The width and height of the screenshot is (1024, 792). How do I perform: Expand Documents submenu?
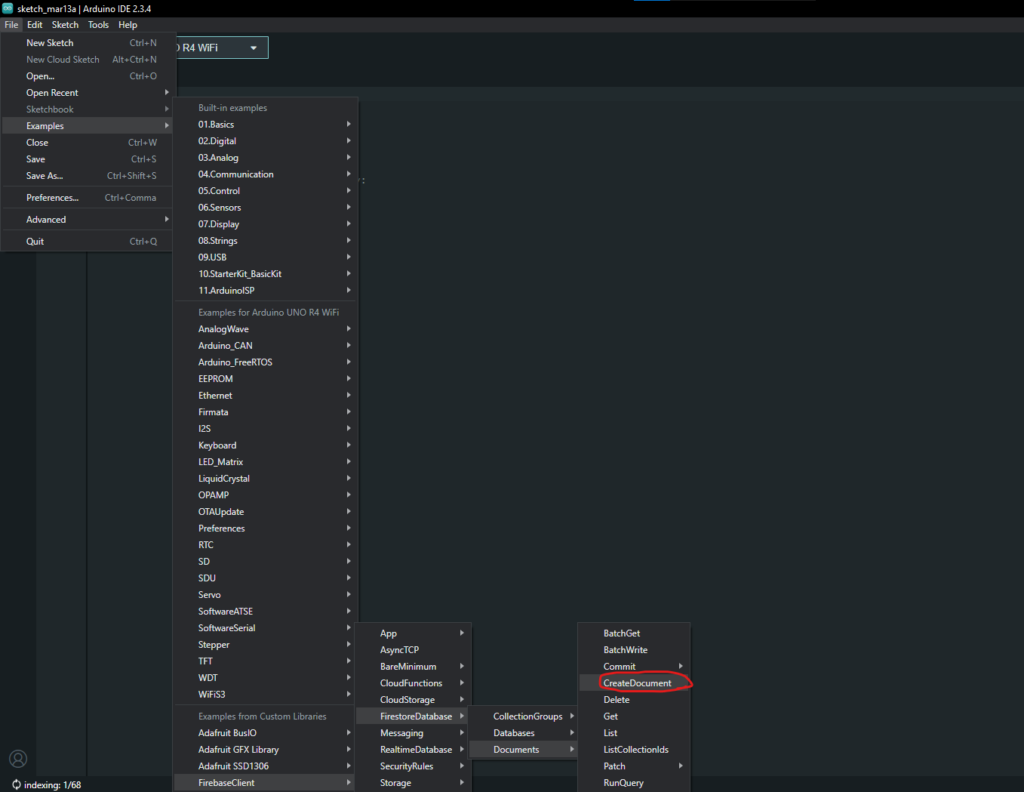pyautogui.click(x=524, y=750)
